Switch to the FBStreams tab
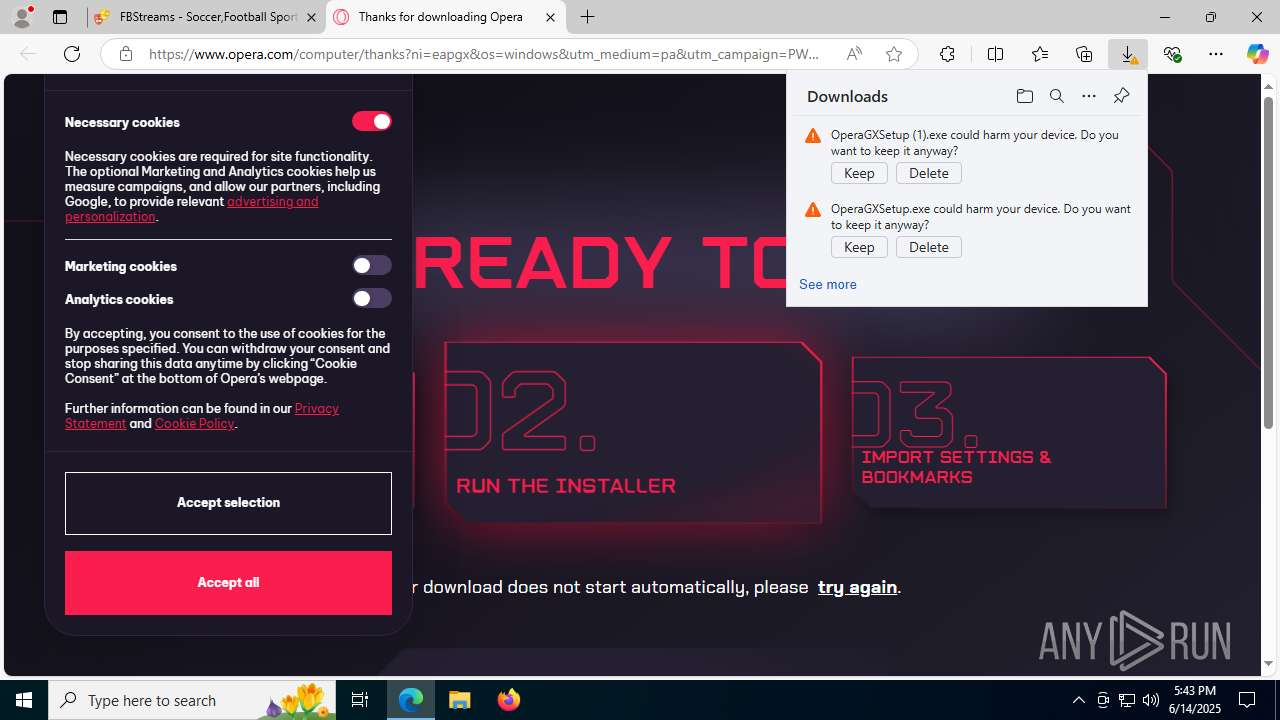Screen dimensions: 1280x720 click(206, 17)
